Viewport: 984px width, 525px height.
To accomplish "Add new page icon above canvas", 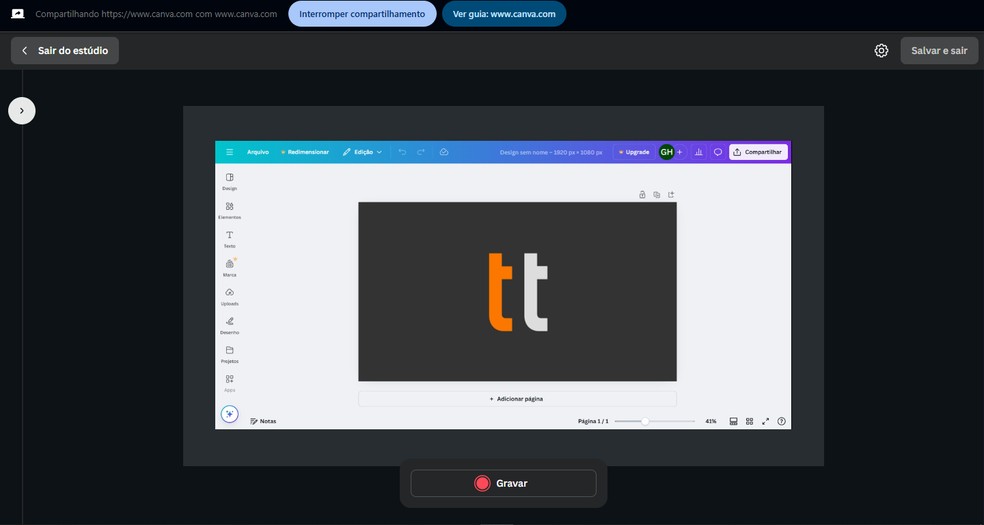I will 671,194.
